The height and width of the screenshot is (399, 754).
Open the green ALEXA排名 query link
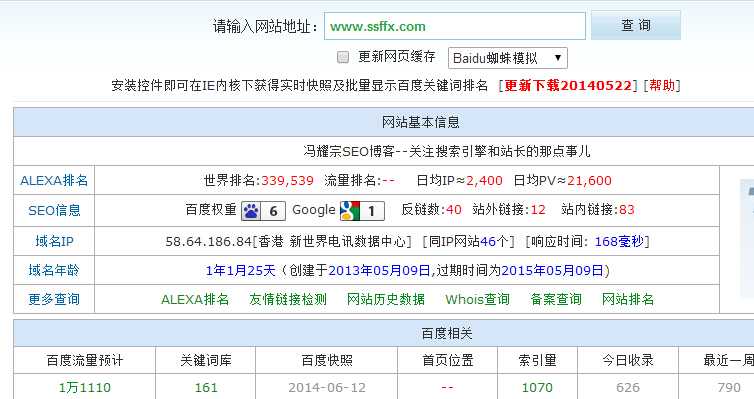click(x=195, y=299)
